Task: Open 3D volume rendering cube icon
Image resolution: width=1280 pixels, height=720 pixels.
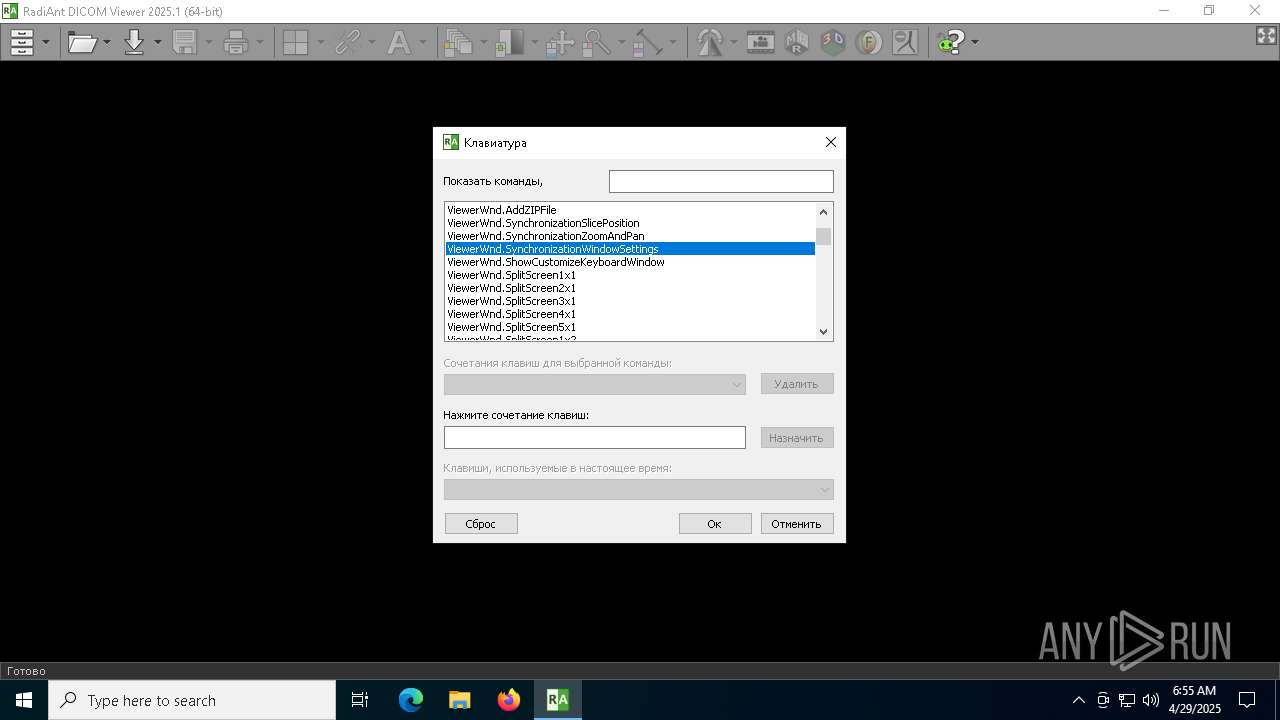Action: coord(833,42)
